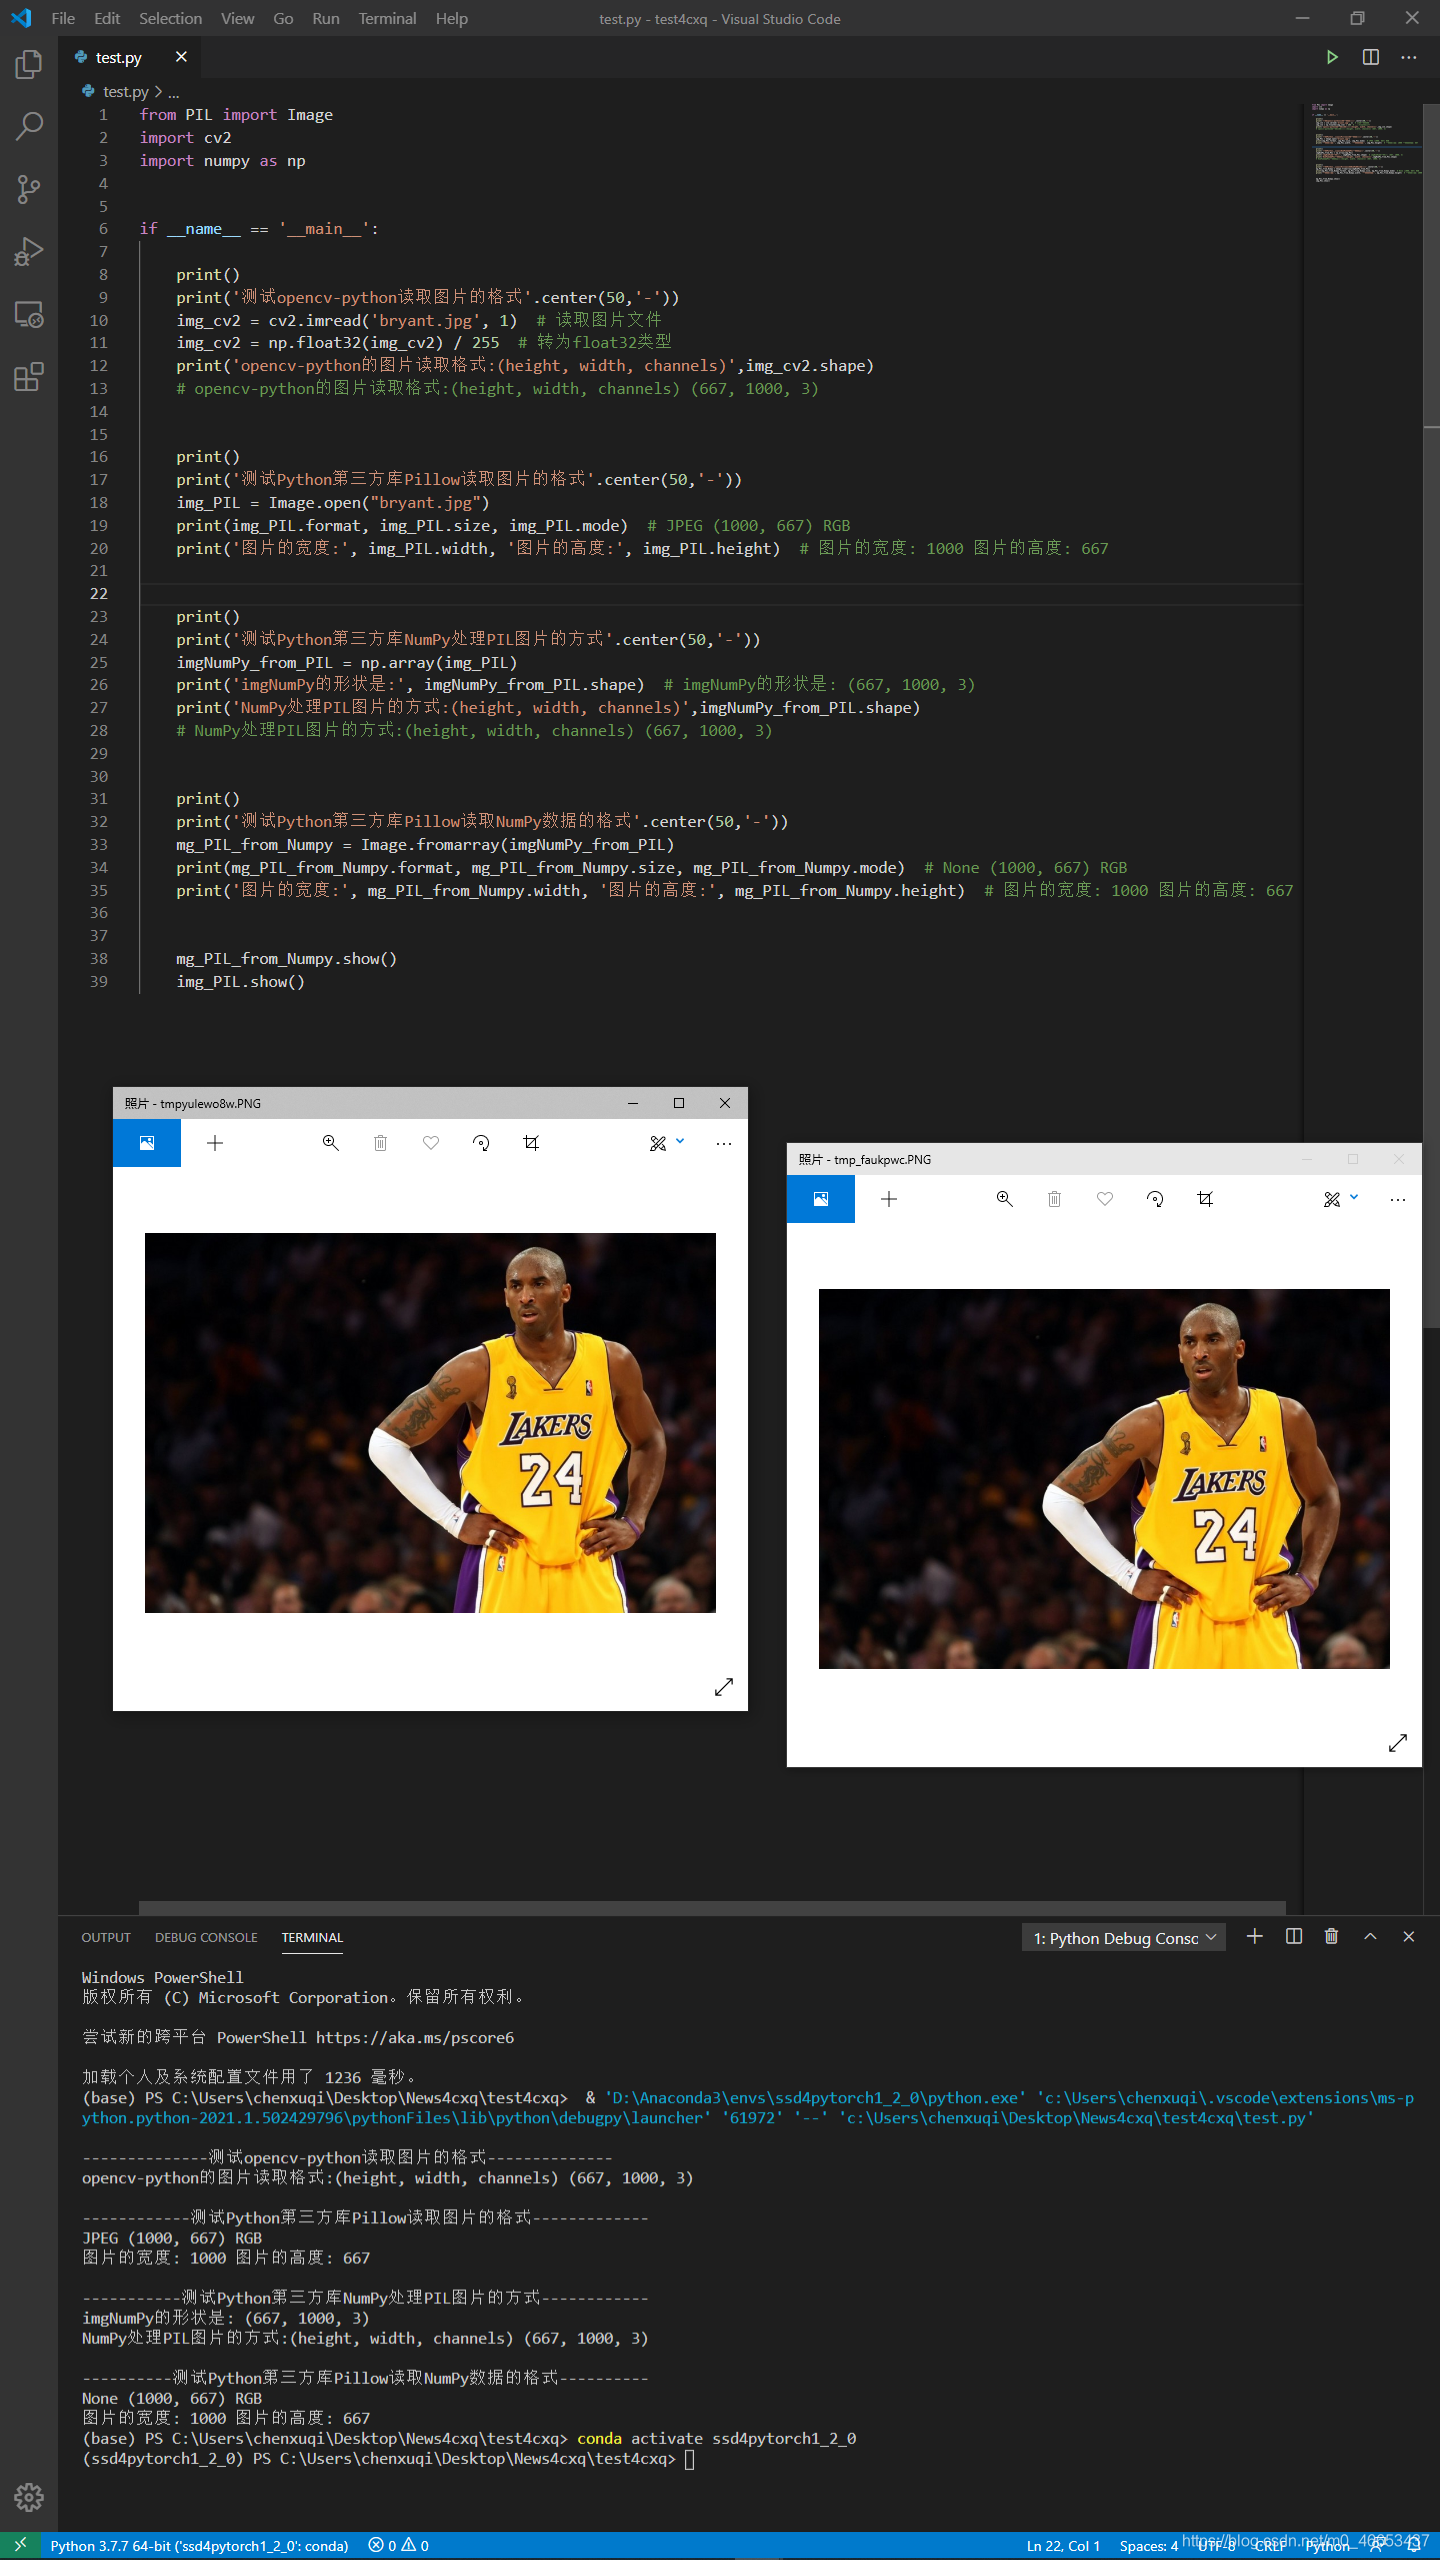Click zoom icon in tmpyulewo8w.PNG photo window
Viewport: 1440px width, 2560px height.
[330, 1143]
